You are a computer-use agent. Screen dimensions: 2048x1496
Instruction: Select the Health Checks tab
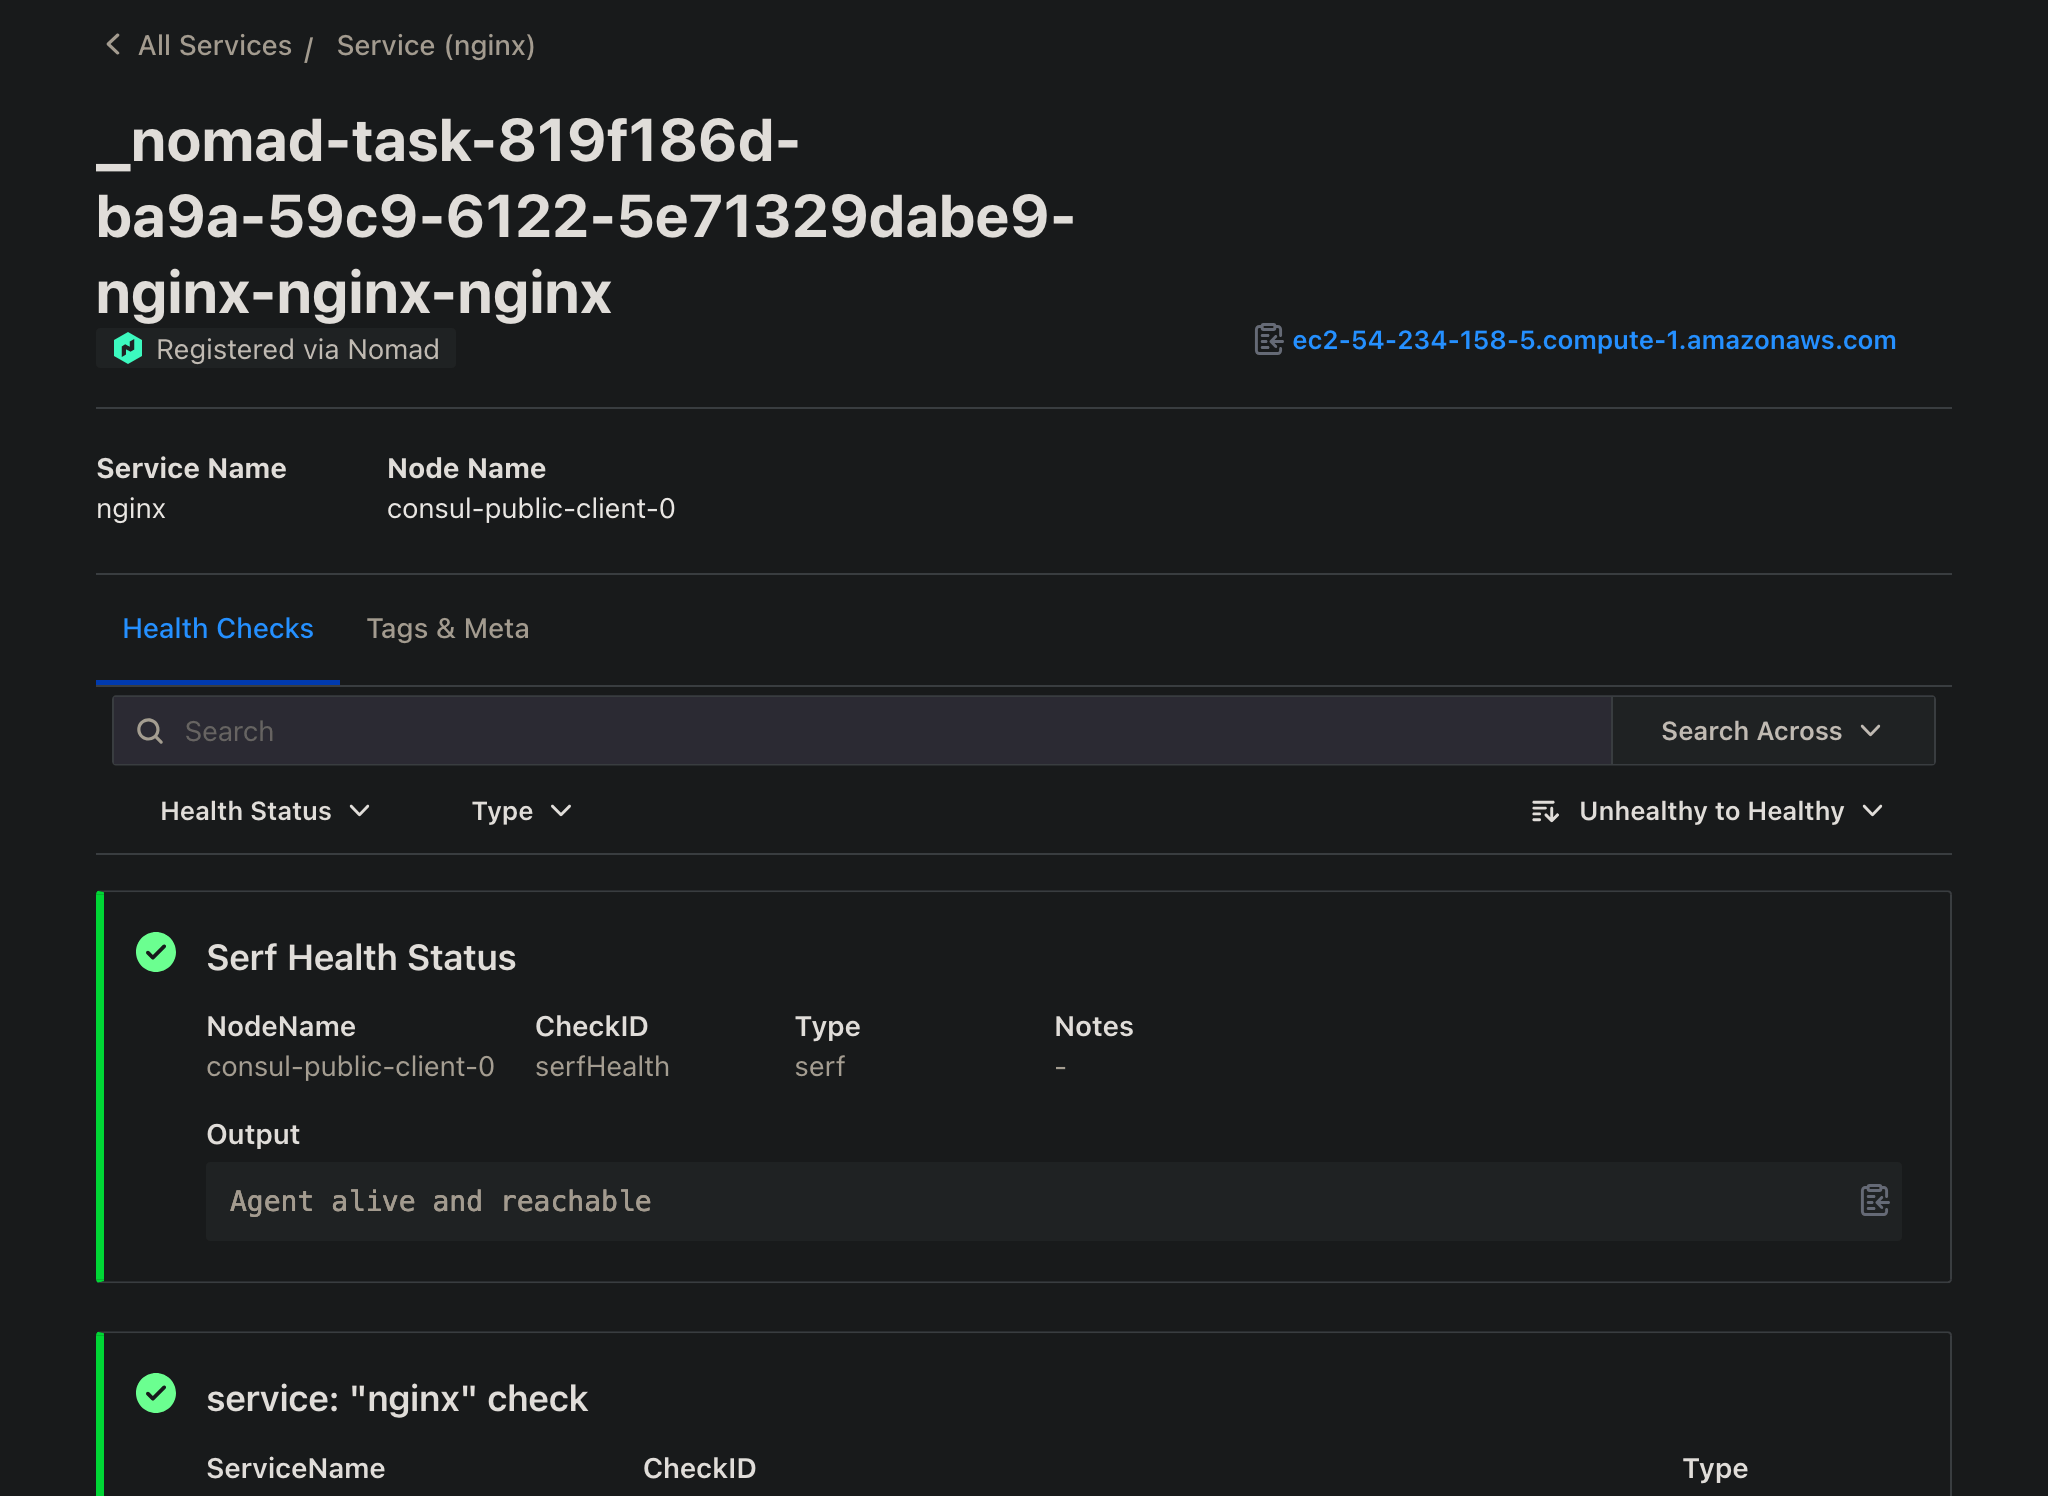(x=218, y=628)
